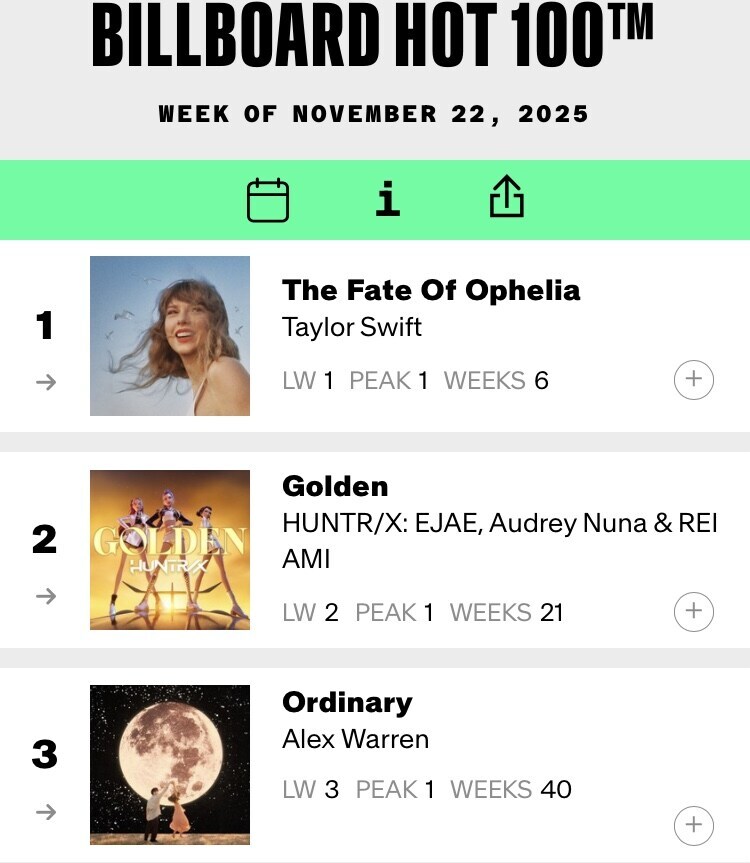Tap the share chart icon
The image size is (750, 863).
tap(507, 197)
